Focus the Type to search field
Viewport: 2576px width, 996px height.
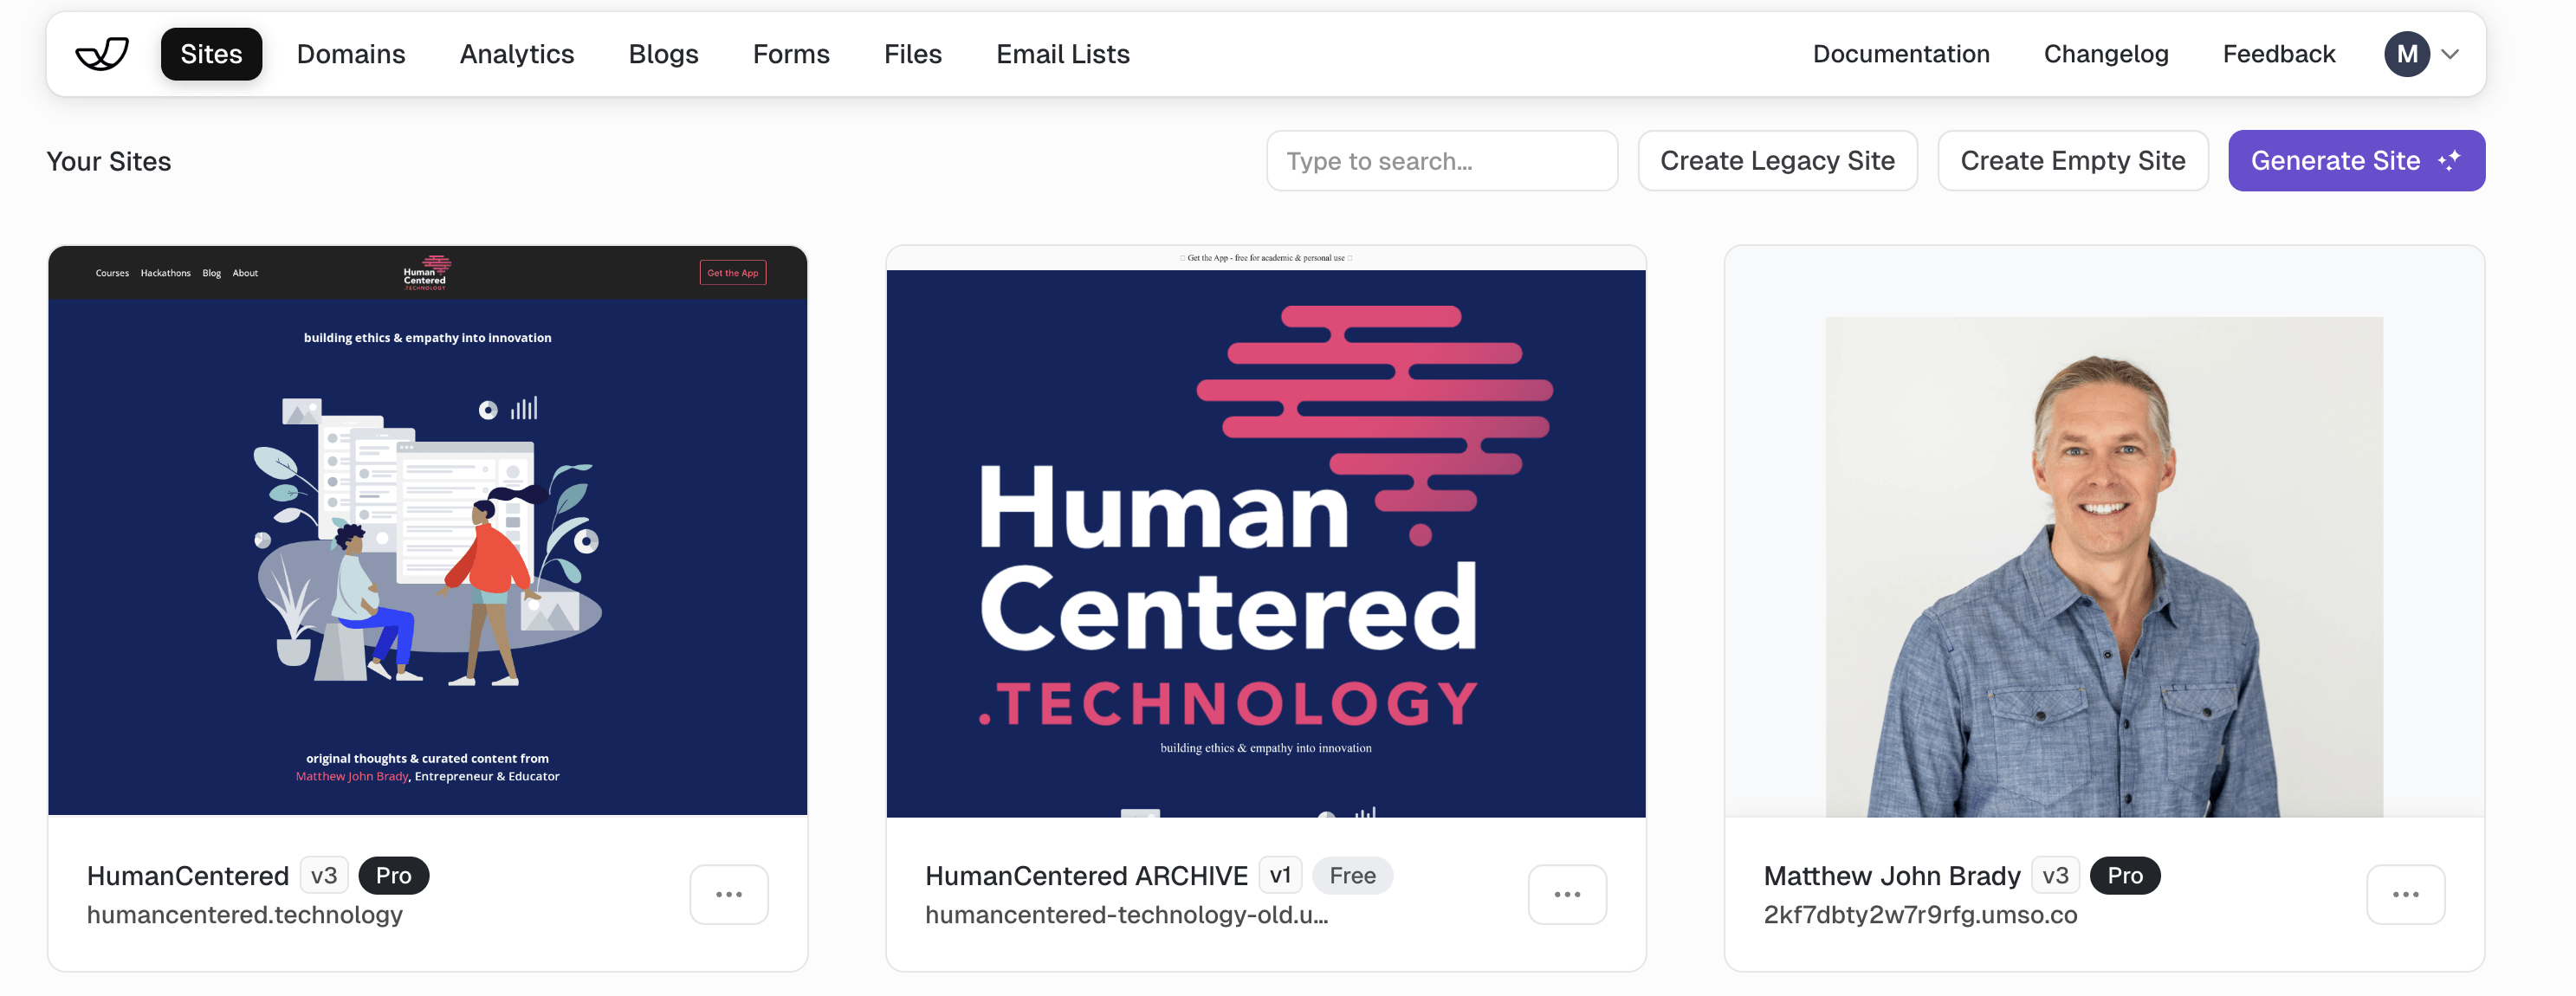point(1441,160)
